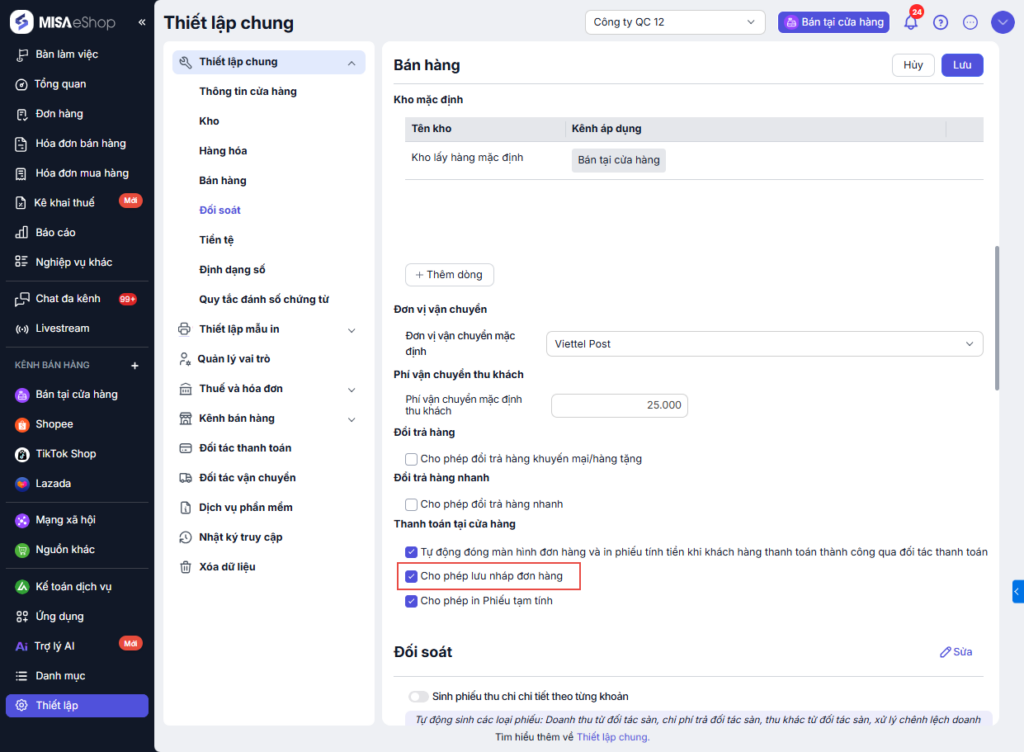Click the Tổng quan compass icon
1024x752 pixels.
[x=22, y=84]
